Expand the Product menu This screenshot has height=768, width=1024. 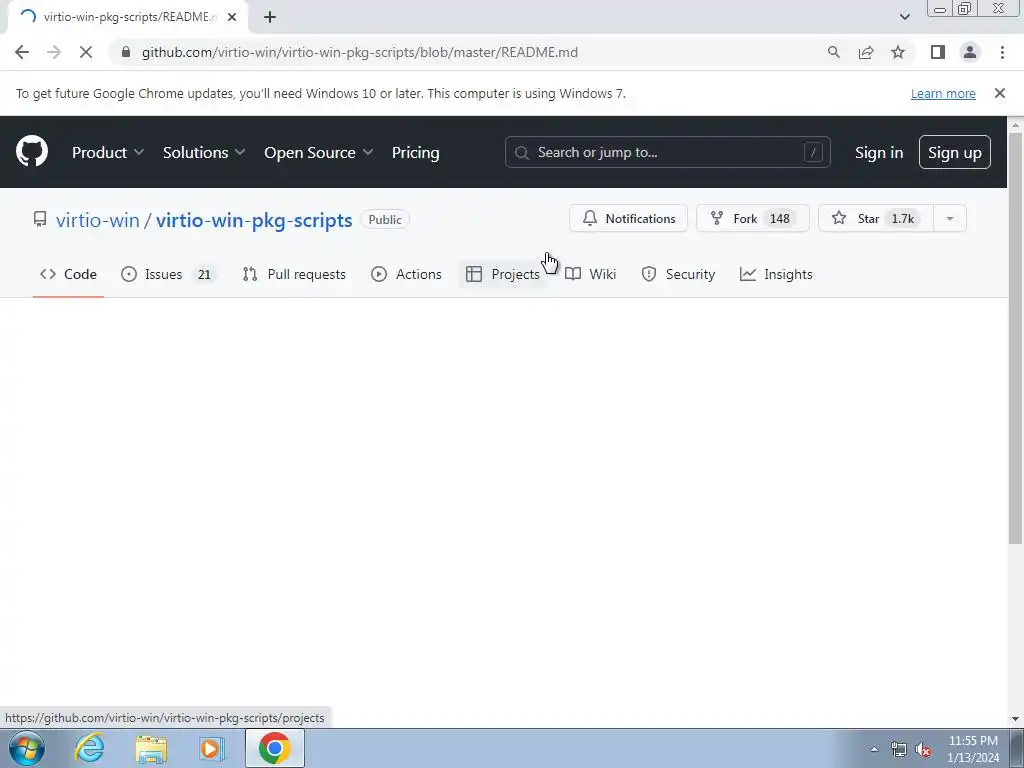[108, 152]
